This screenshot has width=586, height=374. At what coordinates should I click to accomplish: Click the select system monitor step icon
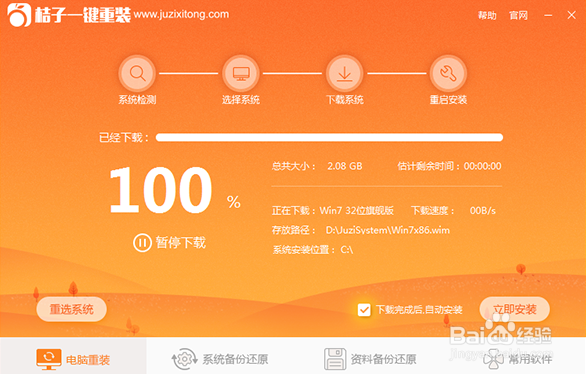click(241, 73)
